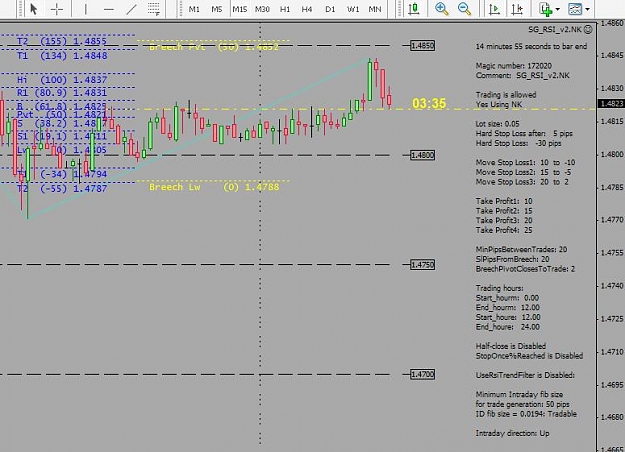Click the 1.4770 price scale value

tap(613, 220)
